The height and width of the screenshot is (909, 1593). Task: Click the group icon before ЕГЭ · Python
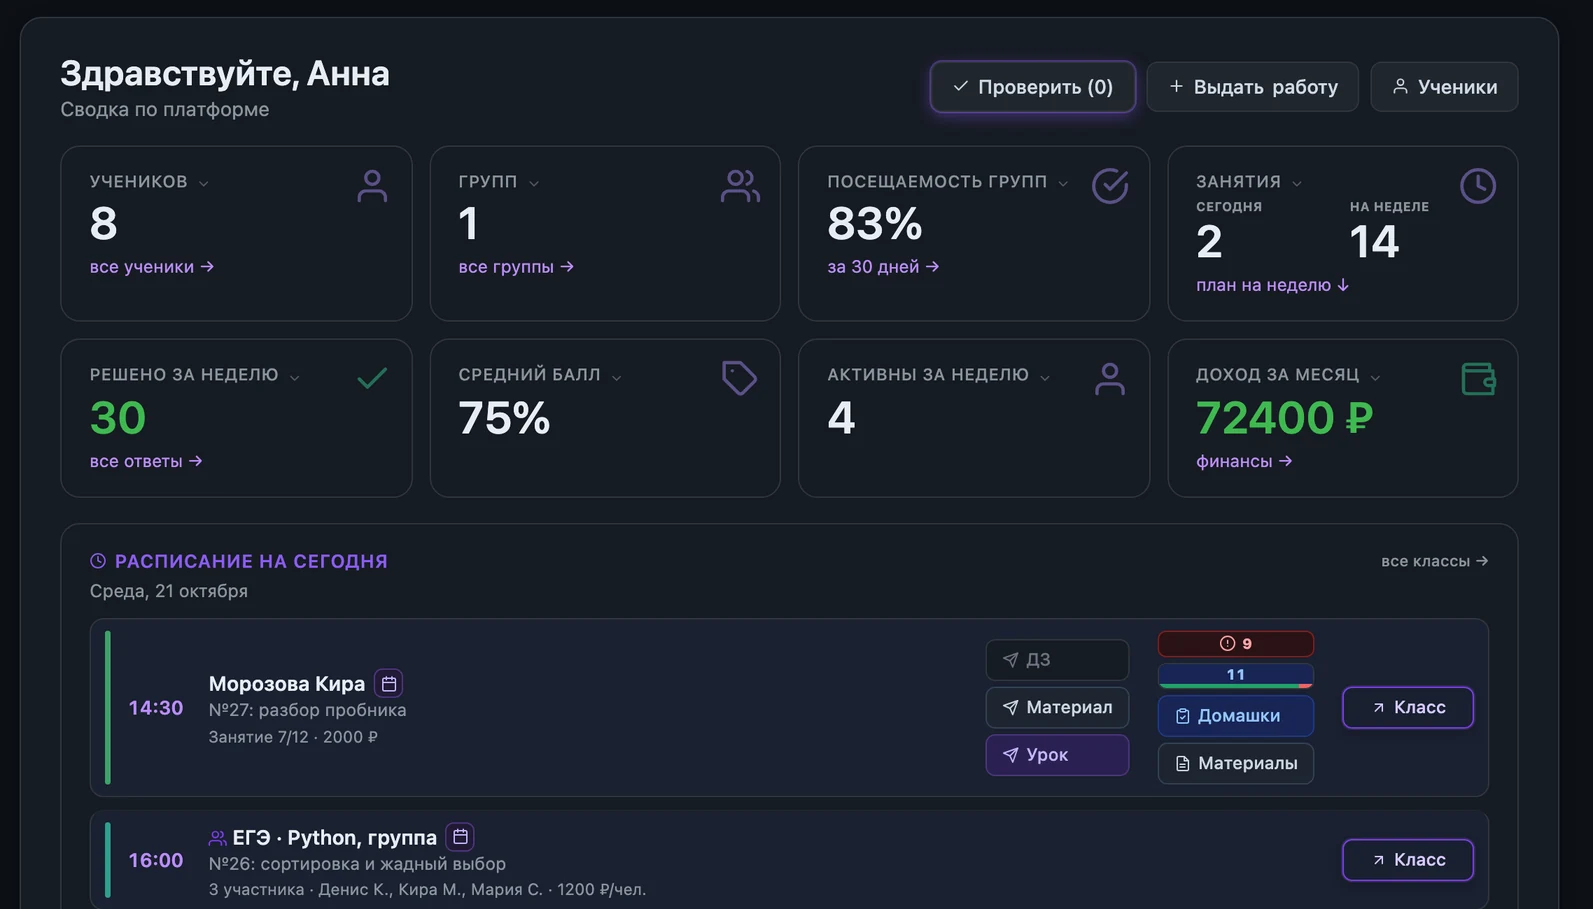tap(217, 838)
